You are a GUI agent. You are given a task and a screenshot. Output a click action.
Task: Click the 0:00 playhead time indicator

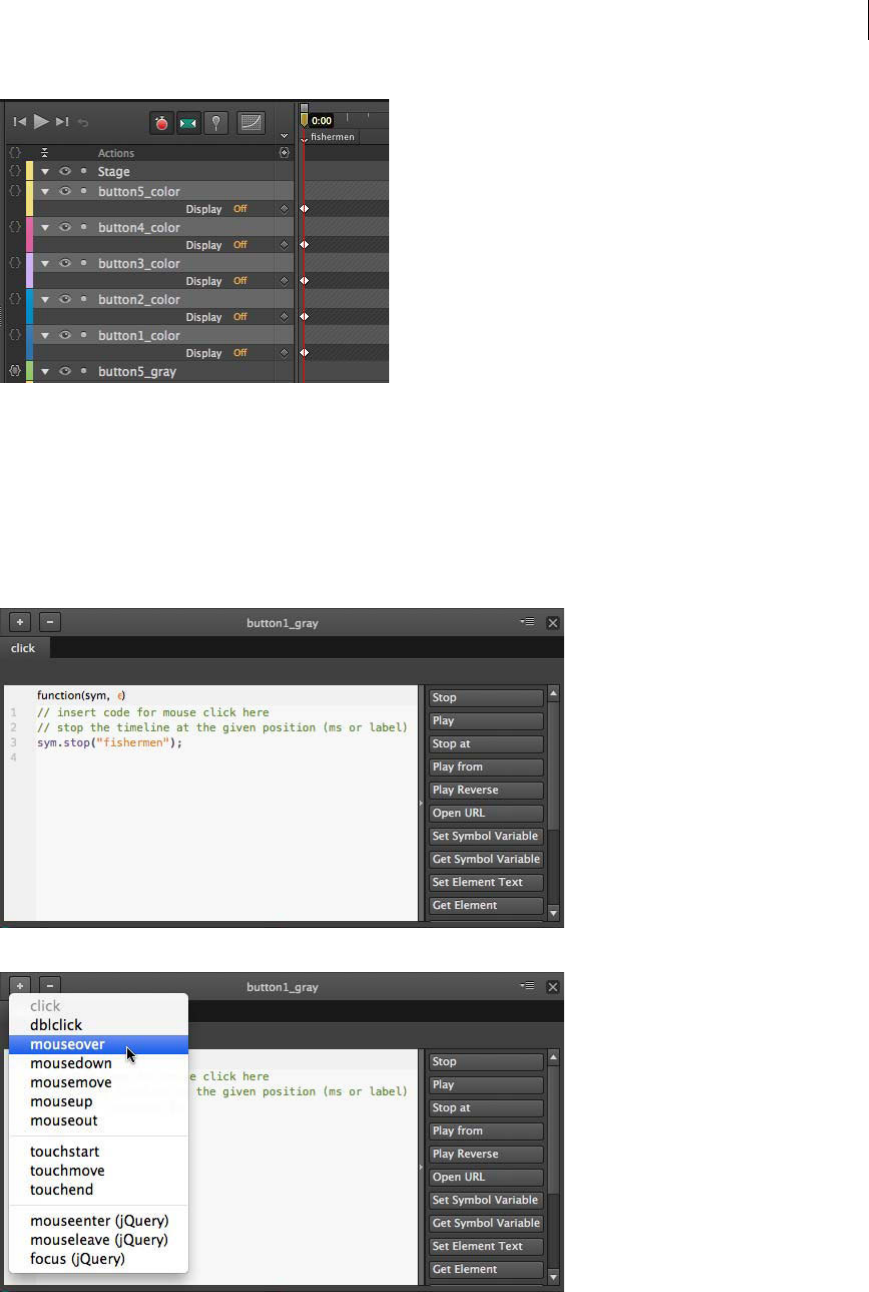coord(321,120)
